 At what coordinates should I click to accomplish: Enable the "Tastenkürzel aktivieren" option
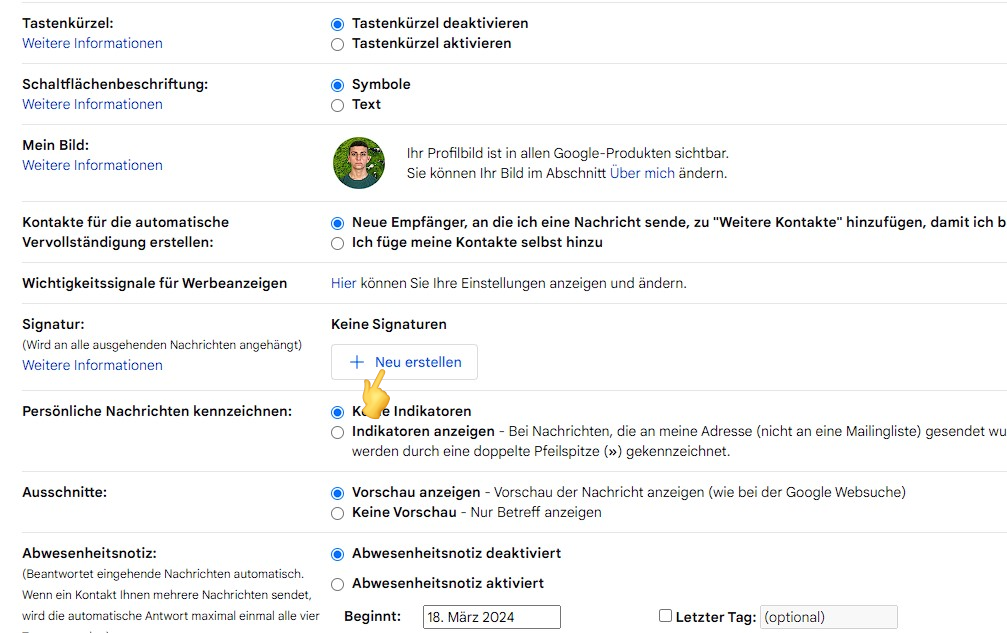click(337, 43)
